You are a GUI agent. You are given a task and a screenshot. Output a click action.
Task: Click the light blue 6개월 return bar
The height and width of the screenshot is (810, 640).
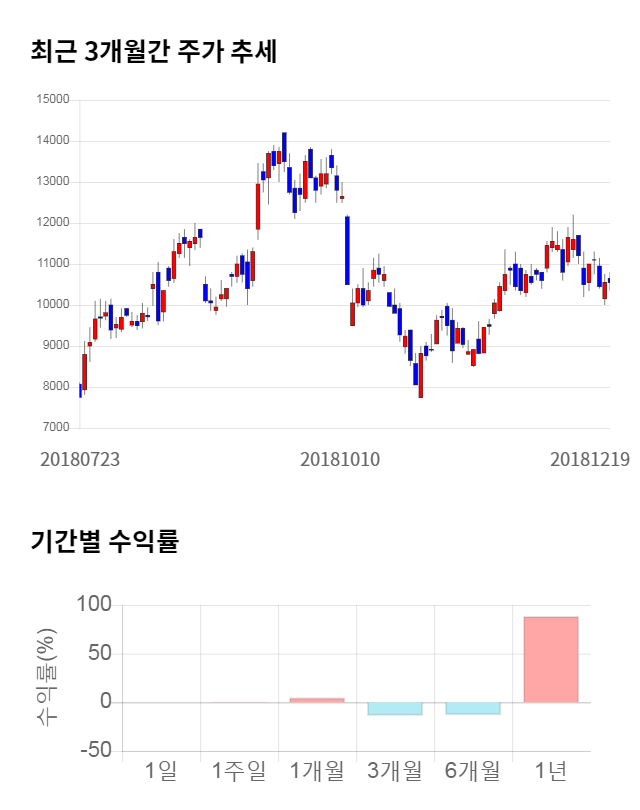[x=473, y=708]
